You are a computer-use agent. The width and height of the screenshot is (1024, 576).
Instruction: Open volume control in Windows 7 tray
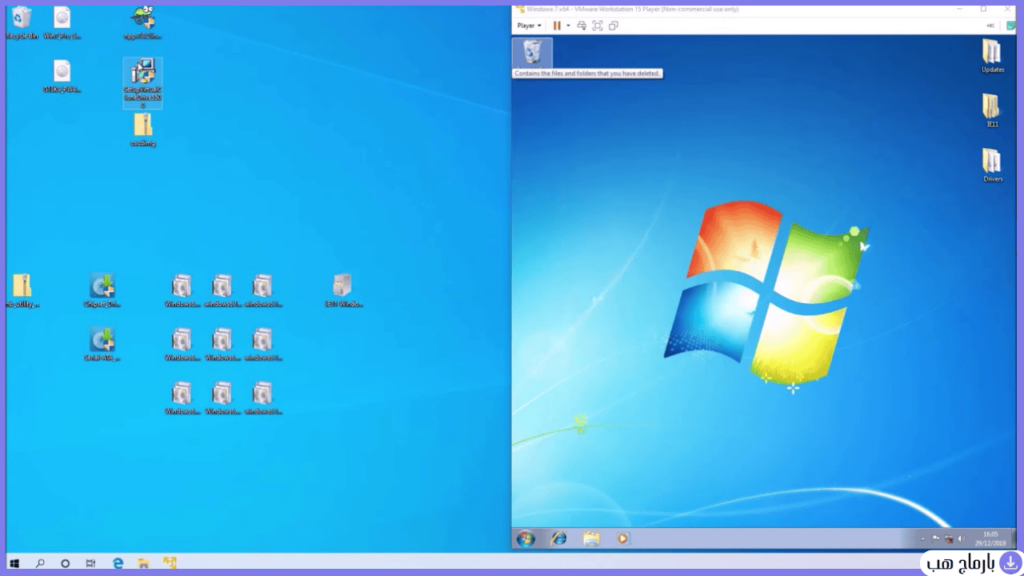(x=960, y=539)
